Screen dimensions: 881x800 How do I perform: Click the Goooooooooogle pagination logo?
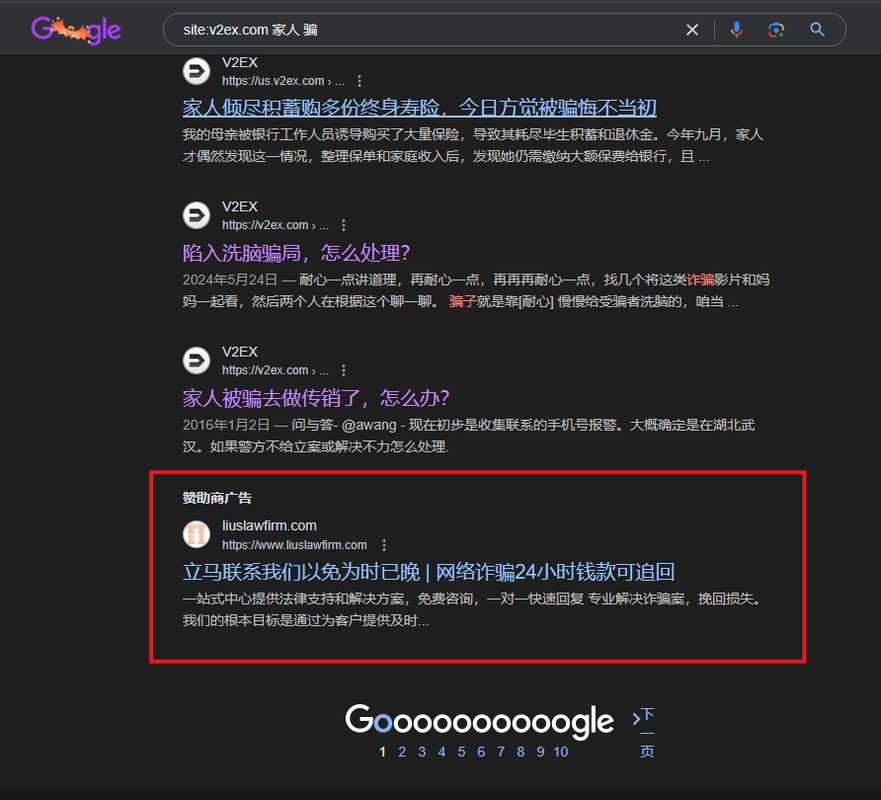point(479,721)
